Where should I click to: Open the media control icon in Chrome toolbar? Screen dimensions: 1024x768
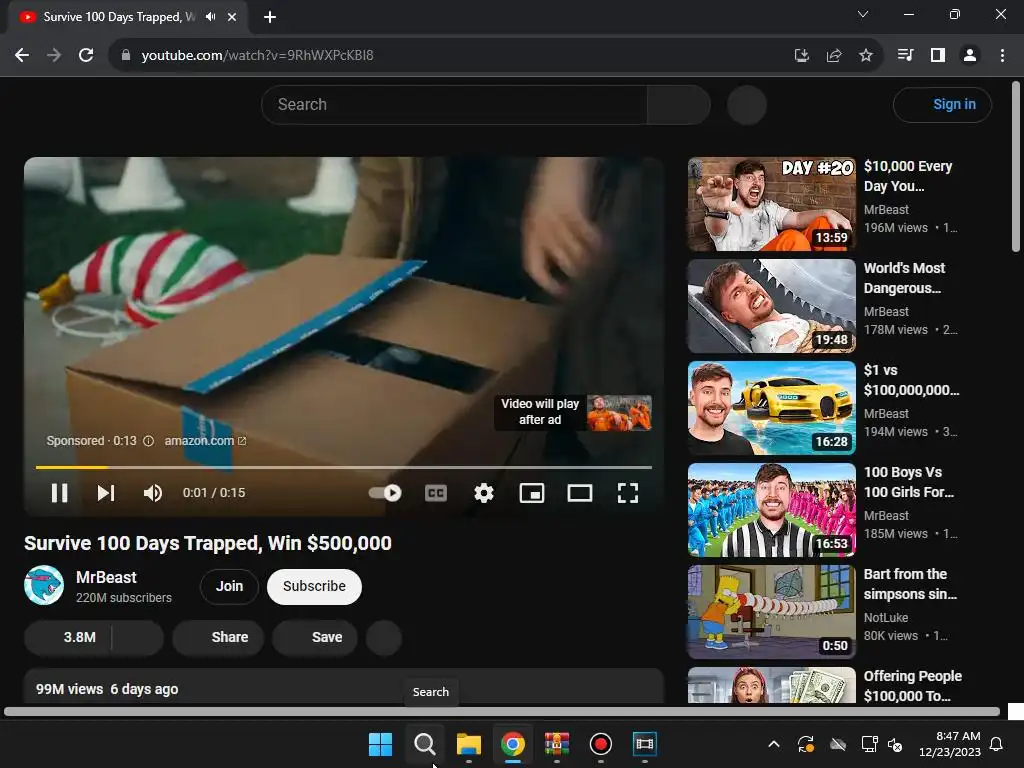pos(905,56)
